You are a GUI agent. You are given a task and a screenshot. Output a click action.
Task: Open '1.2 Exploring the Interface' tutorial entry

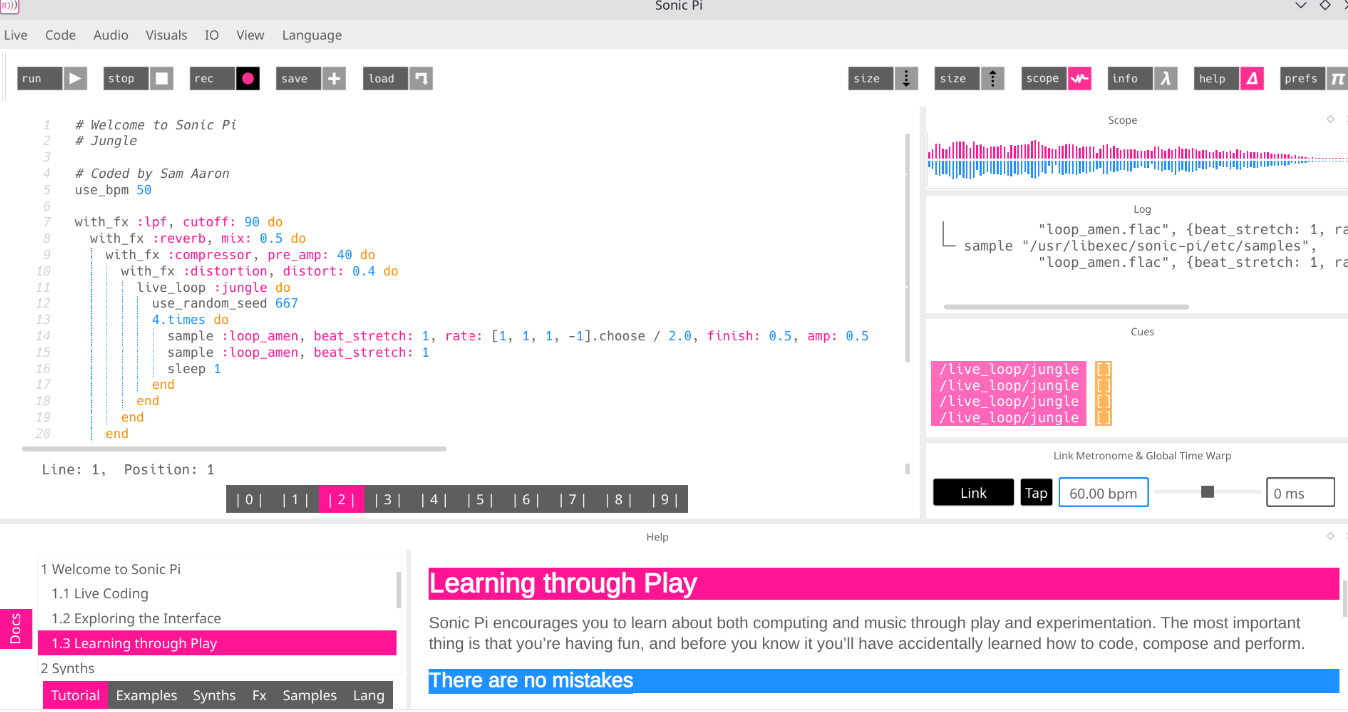coord(218,619)
